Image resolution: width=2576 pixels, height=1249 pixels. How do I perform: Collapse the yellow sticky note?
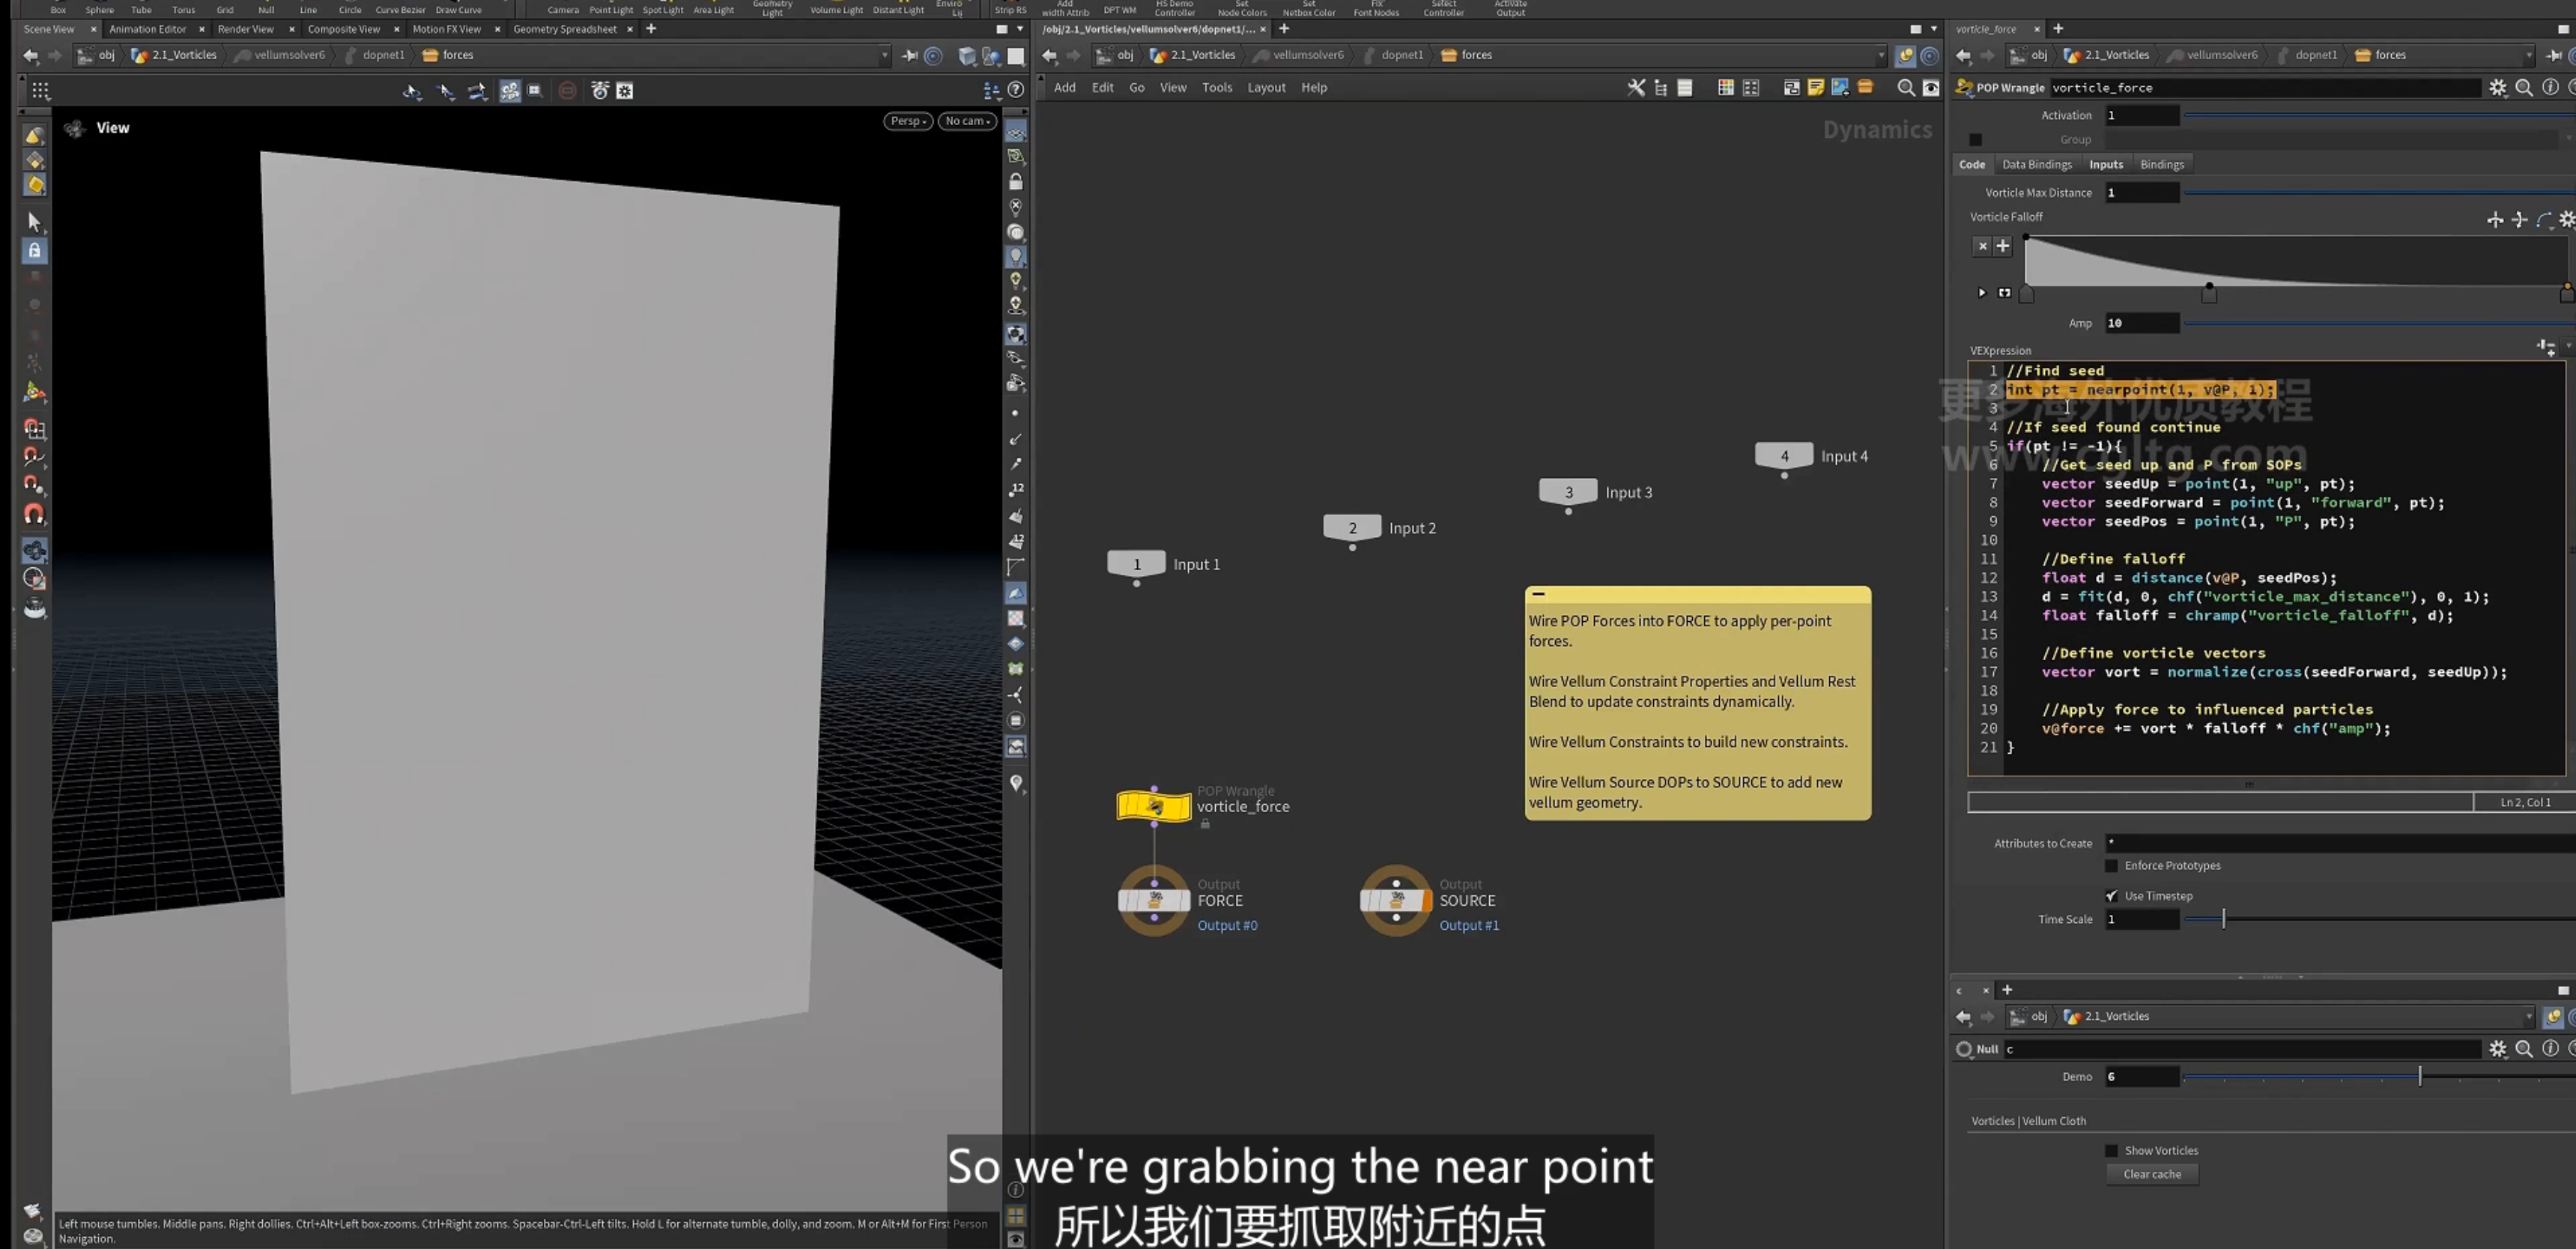coord(1539,594)
